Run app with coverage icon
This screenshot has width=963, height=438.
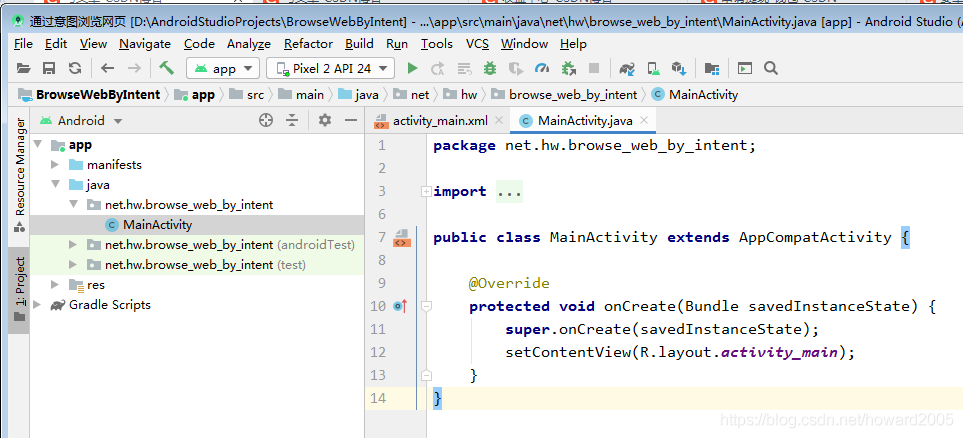click(x=515, y=68)
